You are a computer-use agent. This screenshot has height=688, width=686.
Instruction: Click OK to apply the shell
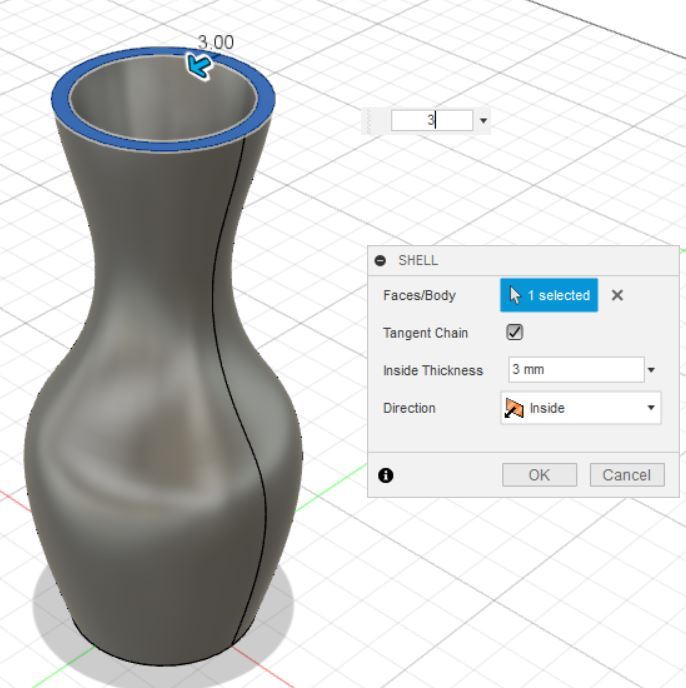pos(539,475)
